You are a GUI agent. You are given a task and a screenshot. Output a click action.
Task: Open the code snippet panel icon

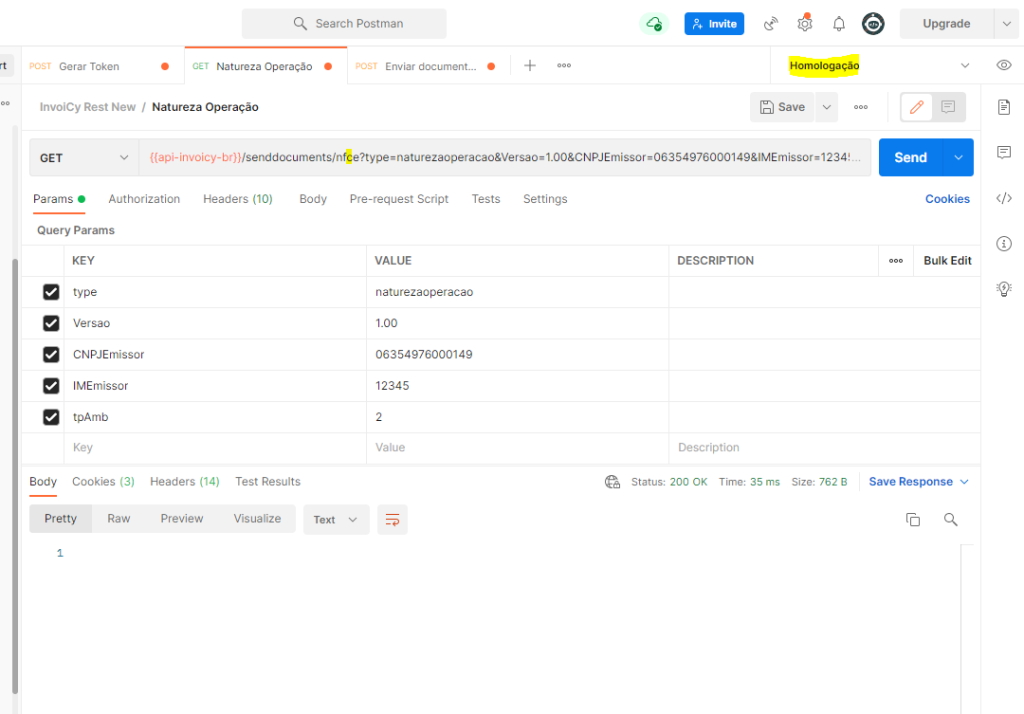point(1003,198)
